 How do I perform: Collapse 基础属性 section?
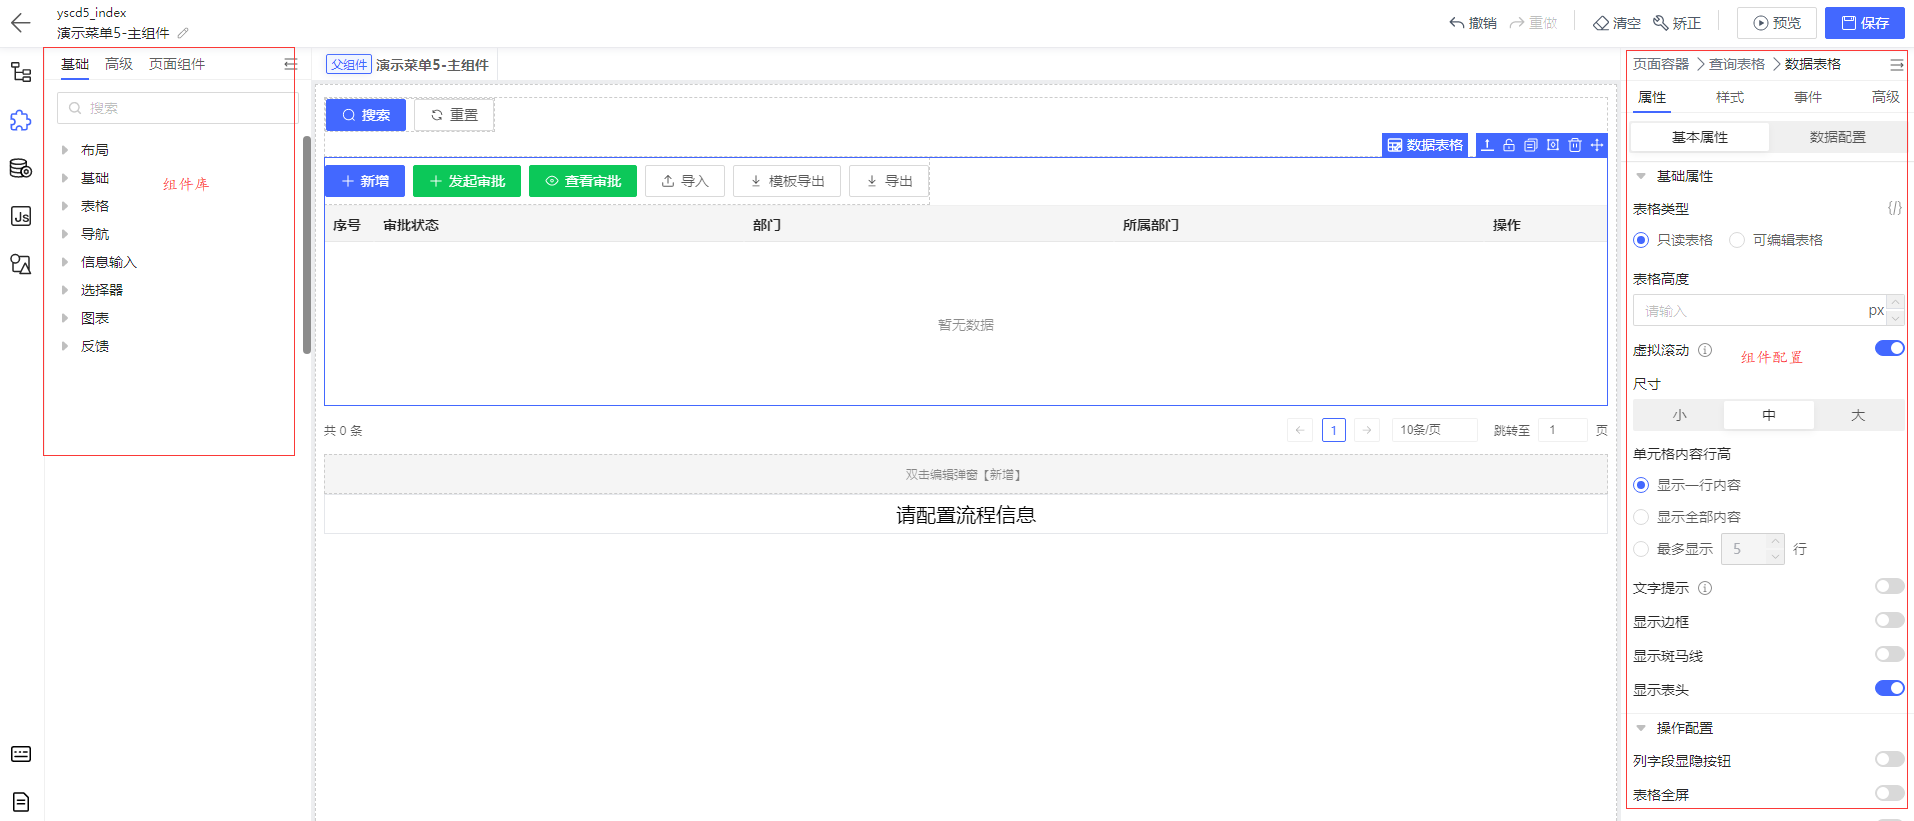pos(1641,176)
